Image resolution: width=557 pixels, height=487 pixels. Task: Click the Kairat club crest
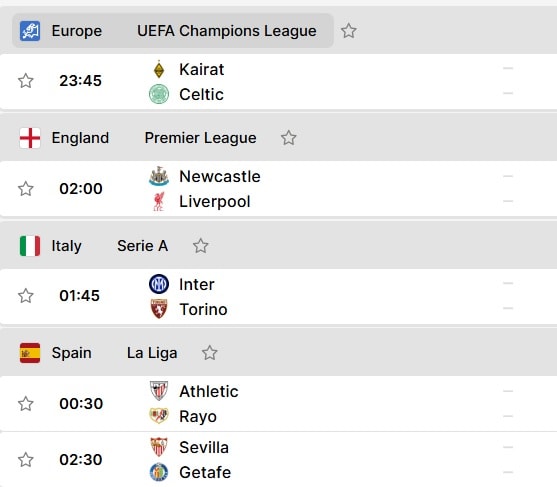(x=159, y=69)
